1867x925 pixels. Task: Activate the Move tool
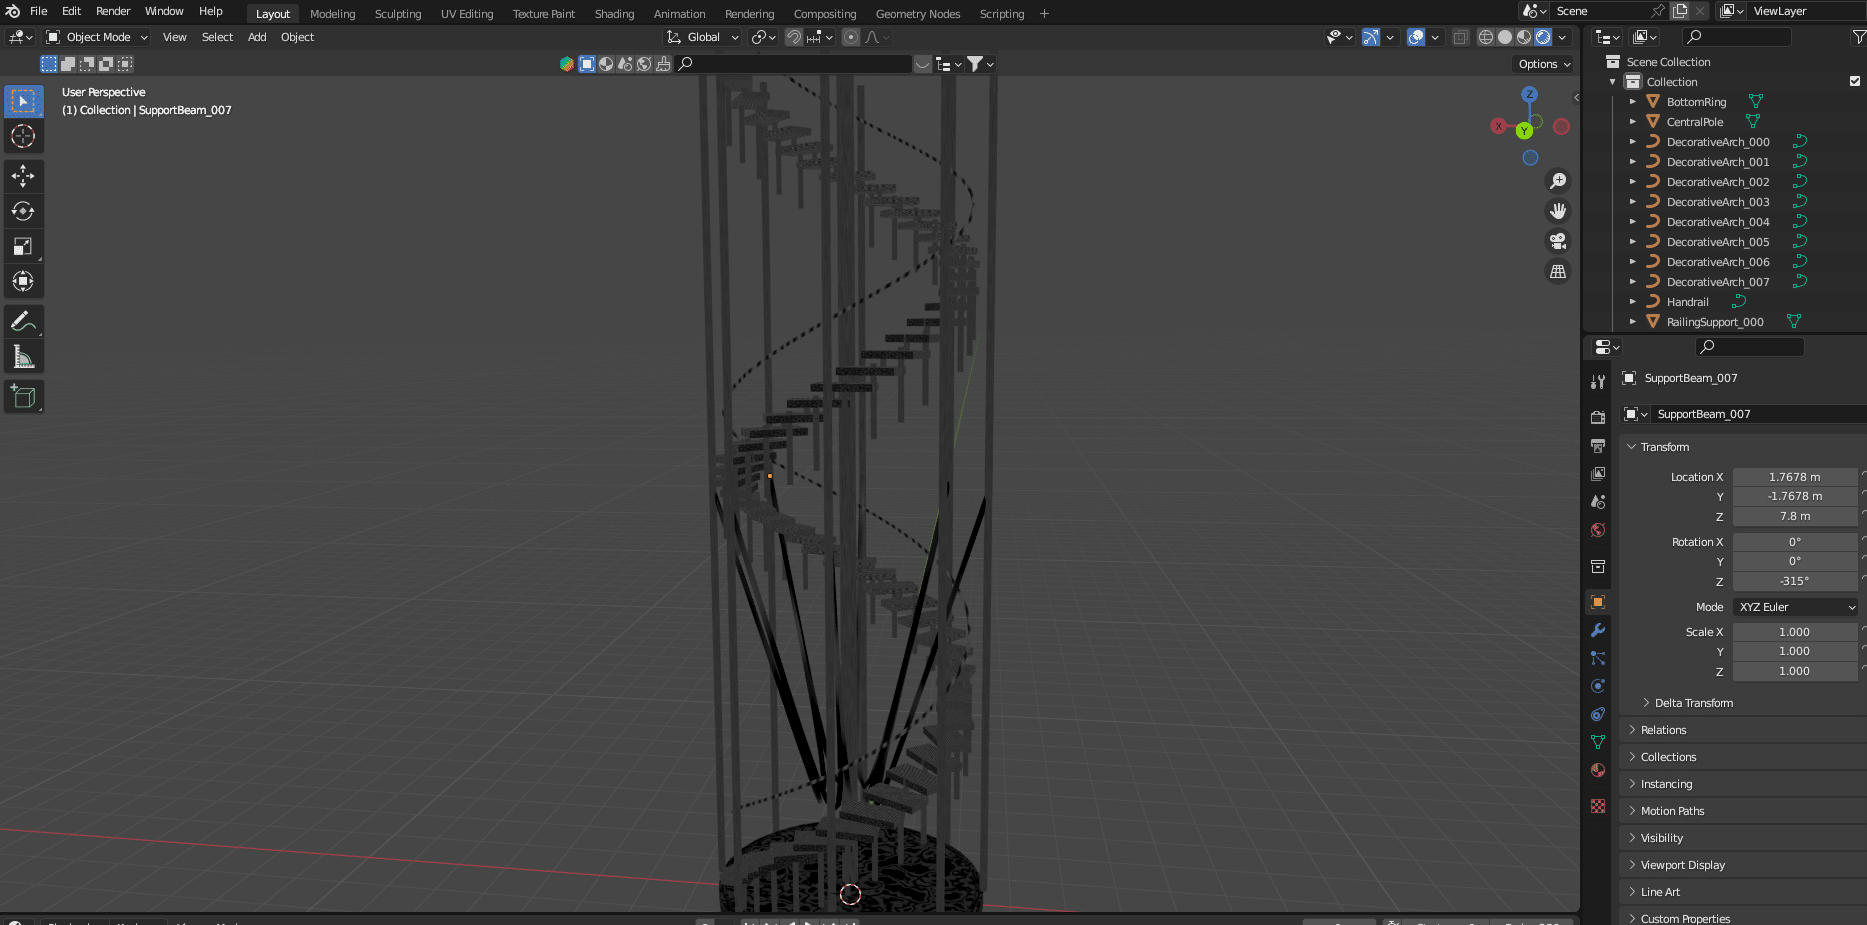coord(24,176)
